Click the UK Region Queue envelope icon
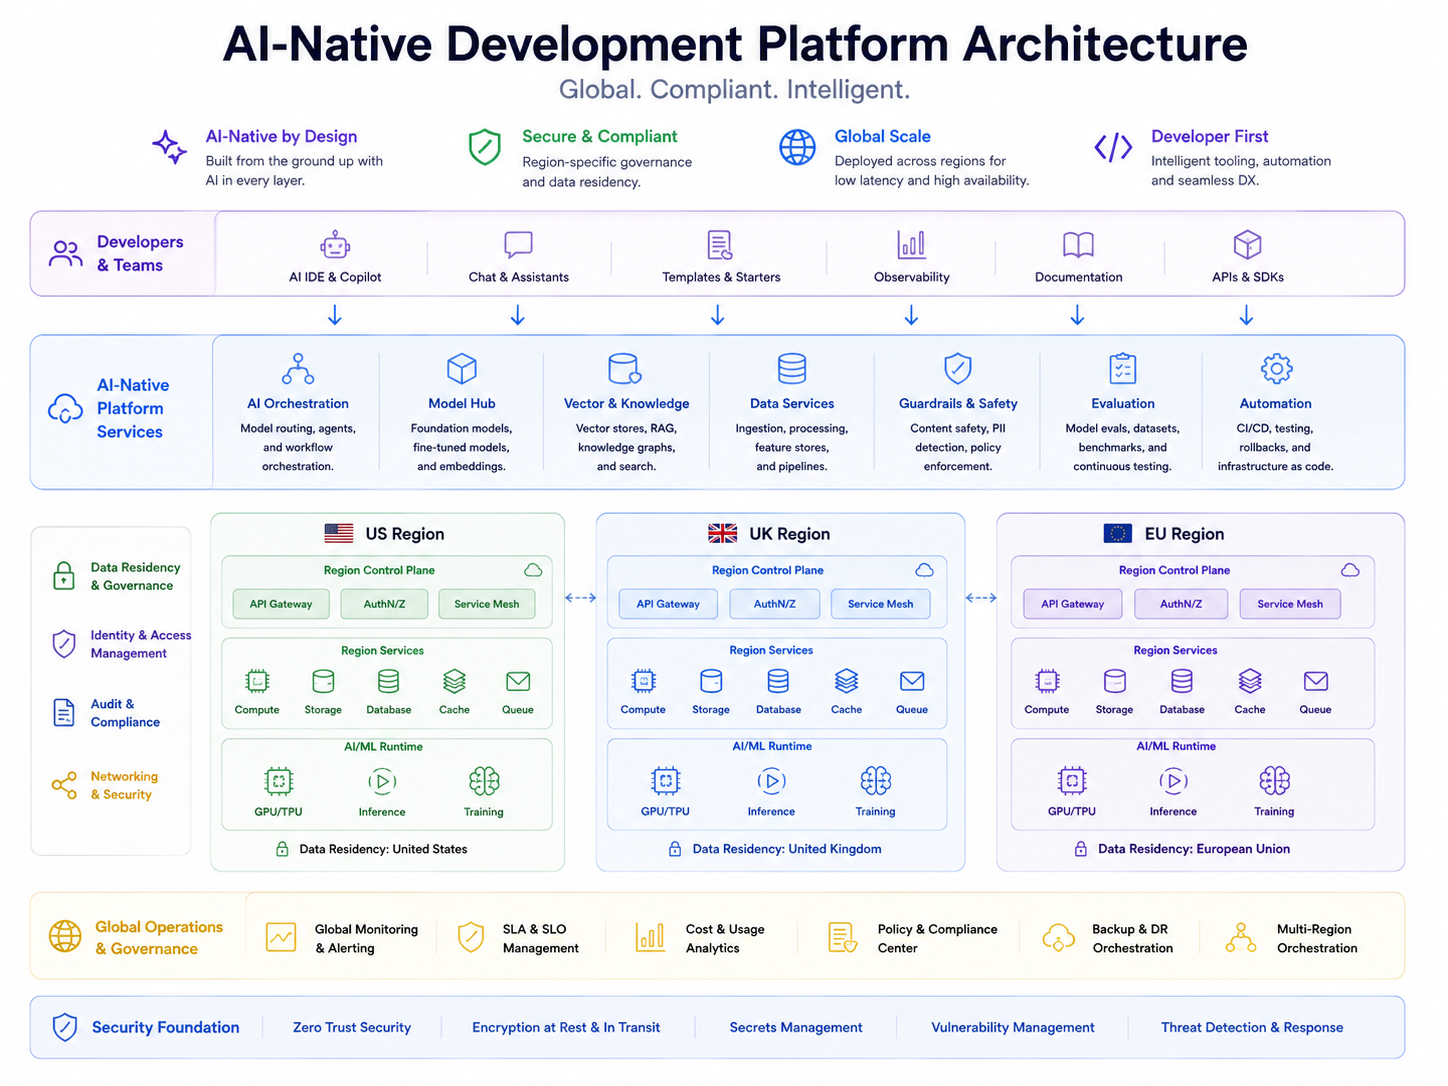The width and height of the screenshot is (1448, 1086). [912, 682]
